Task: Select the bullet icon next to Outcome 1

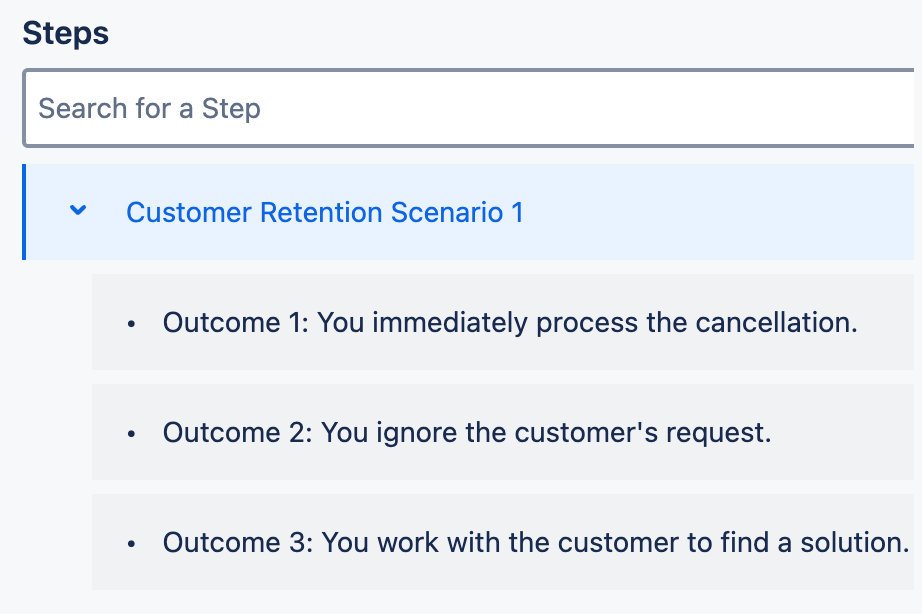Action: pos(131,322)
